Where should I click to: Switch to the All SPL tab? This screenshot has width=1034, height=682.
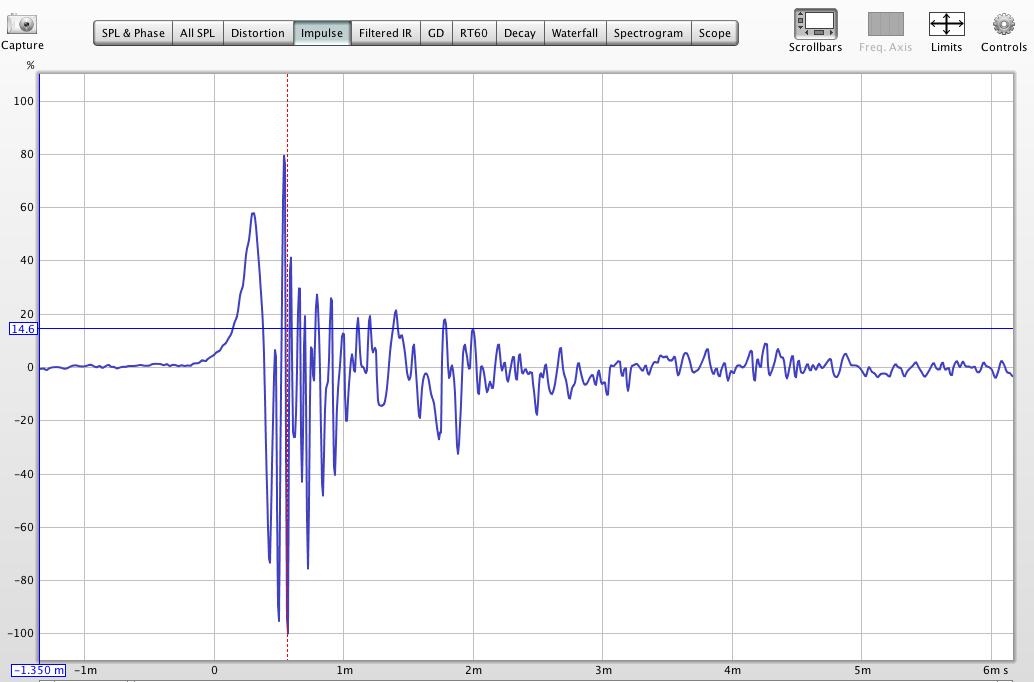(197, 33)
